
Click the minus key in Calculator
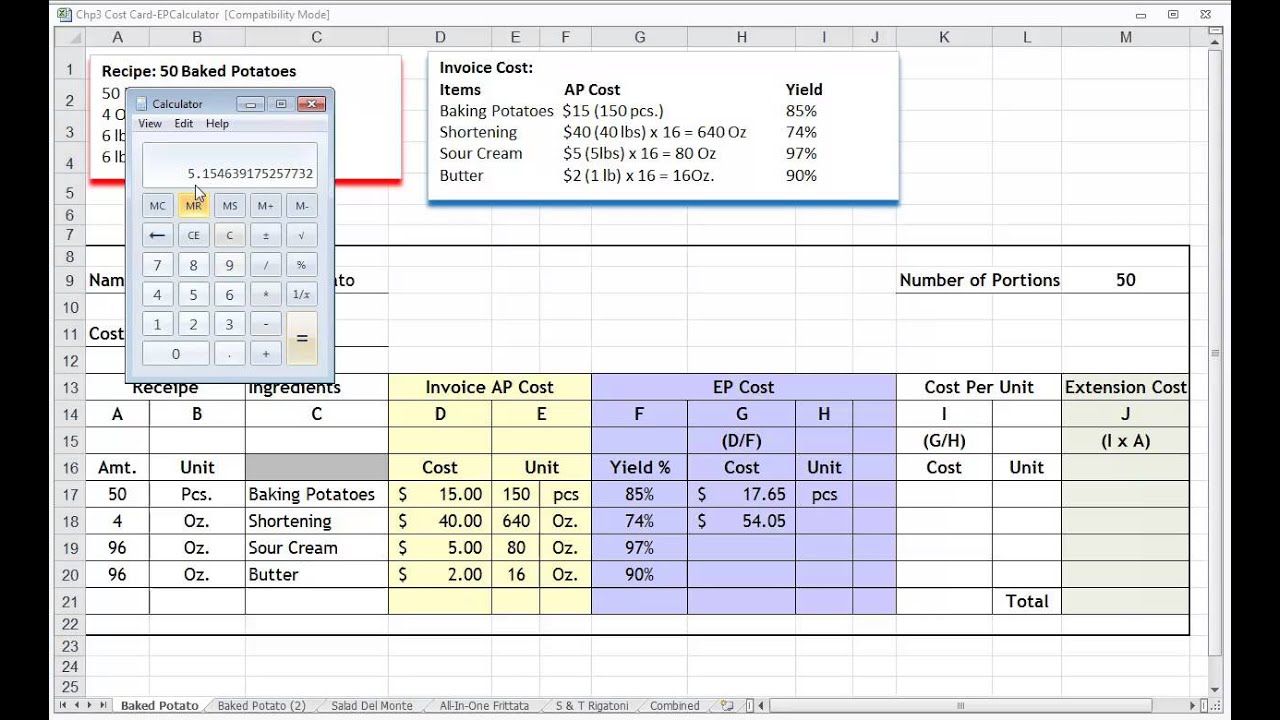coord(266,325)
